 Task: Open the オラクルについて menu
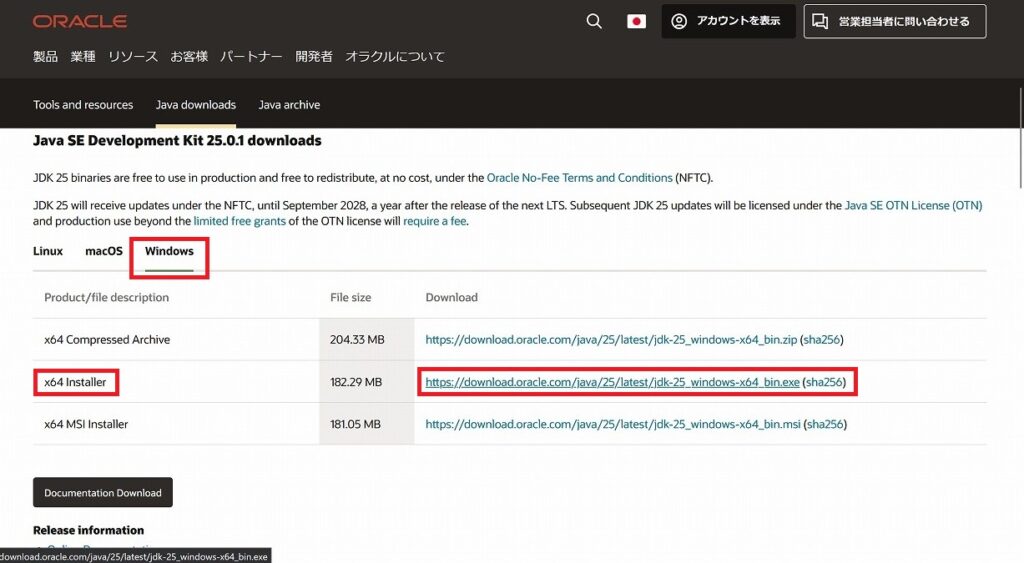(395, 57)
